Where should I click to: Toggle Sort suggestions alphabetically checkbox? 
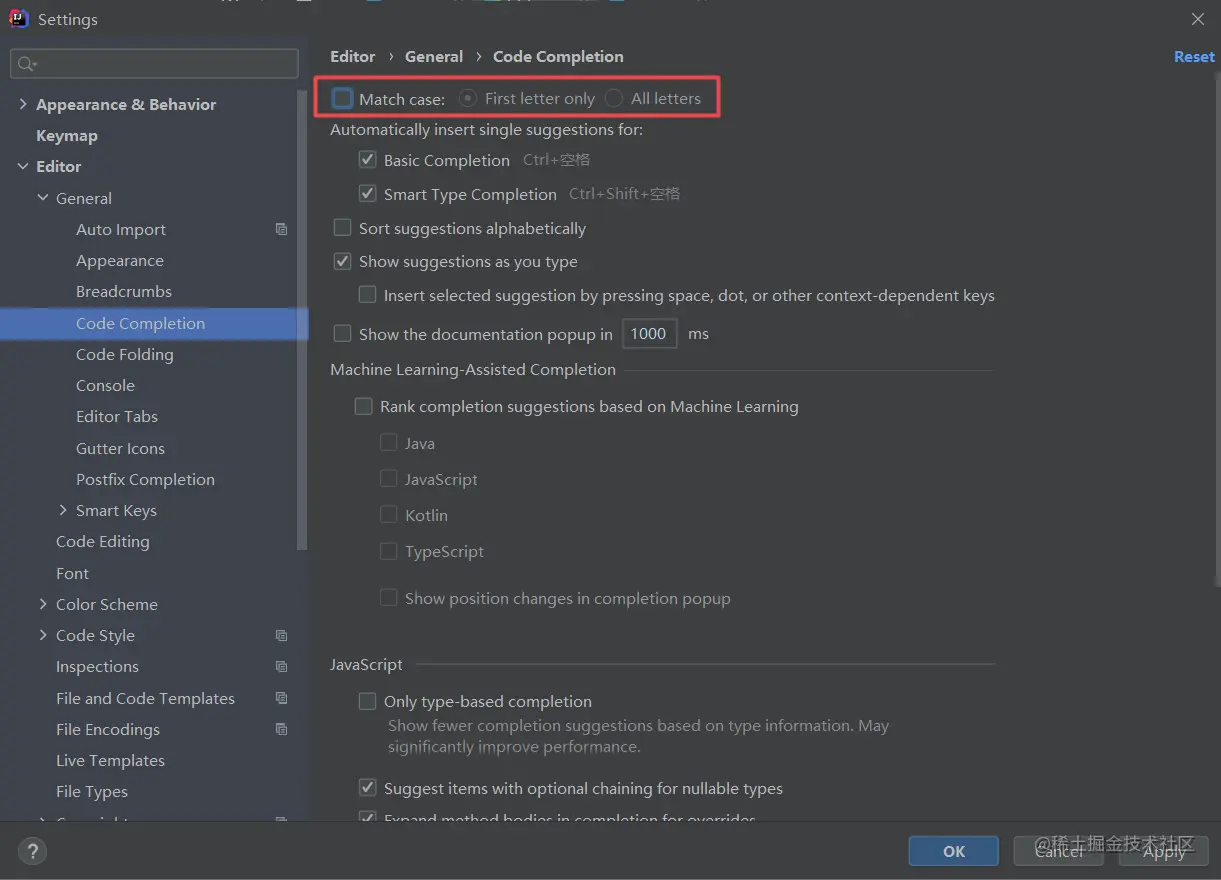[x=343, y=228]
